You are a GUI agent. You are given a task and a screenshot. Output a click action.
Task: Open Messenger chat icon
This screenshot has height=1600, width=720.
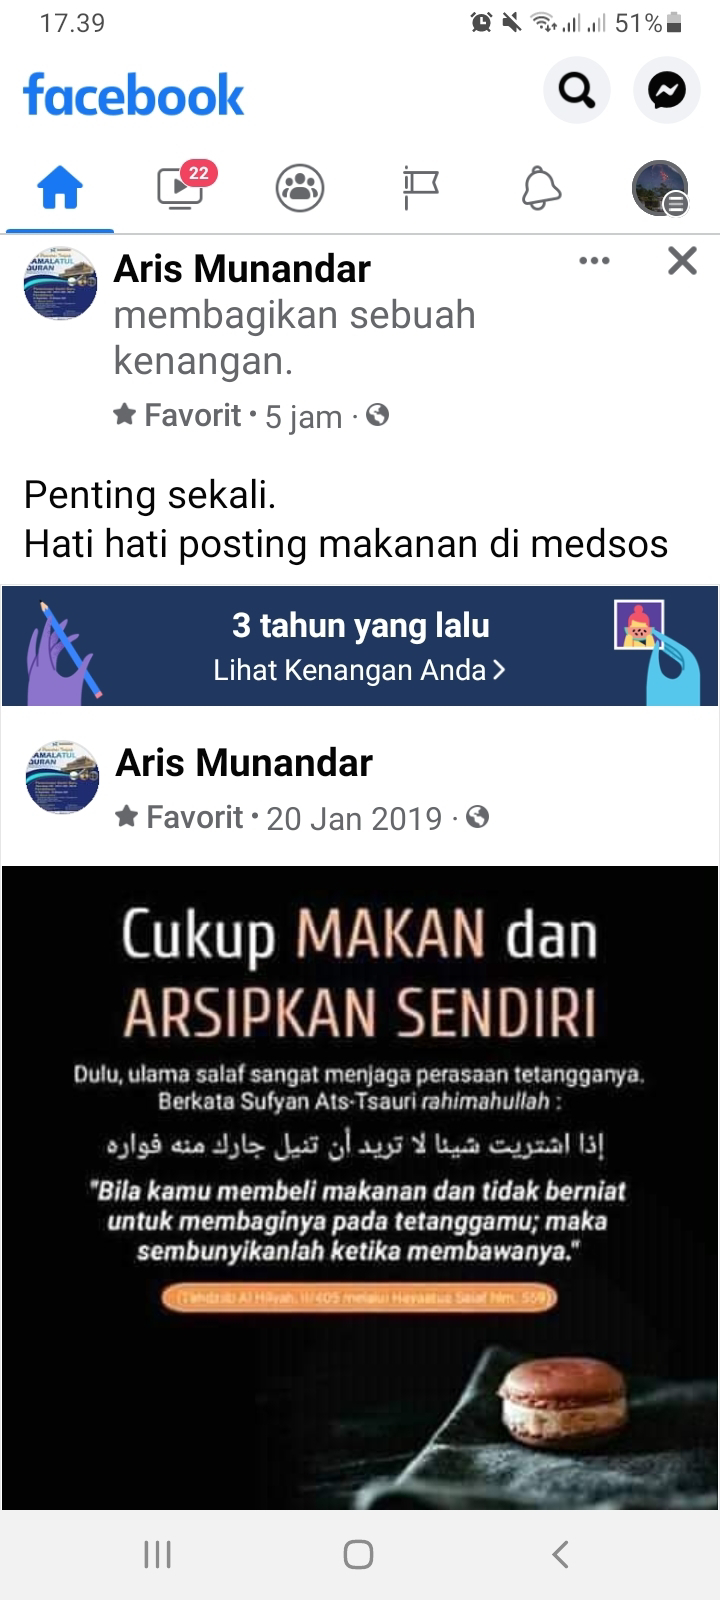666,91
